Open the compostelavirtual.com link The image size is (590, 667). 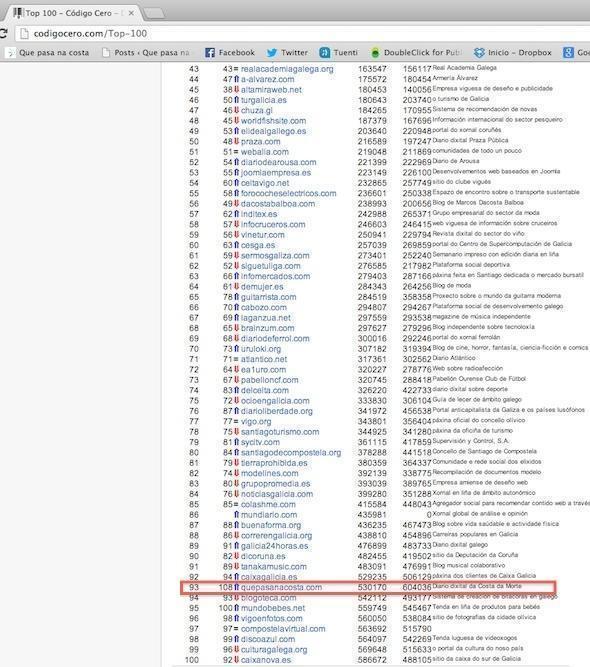pos(283,629)
